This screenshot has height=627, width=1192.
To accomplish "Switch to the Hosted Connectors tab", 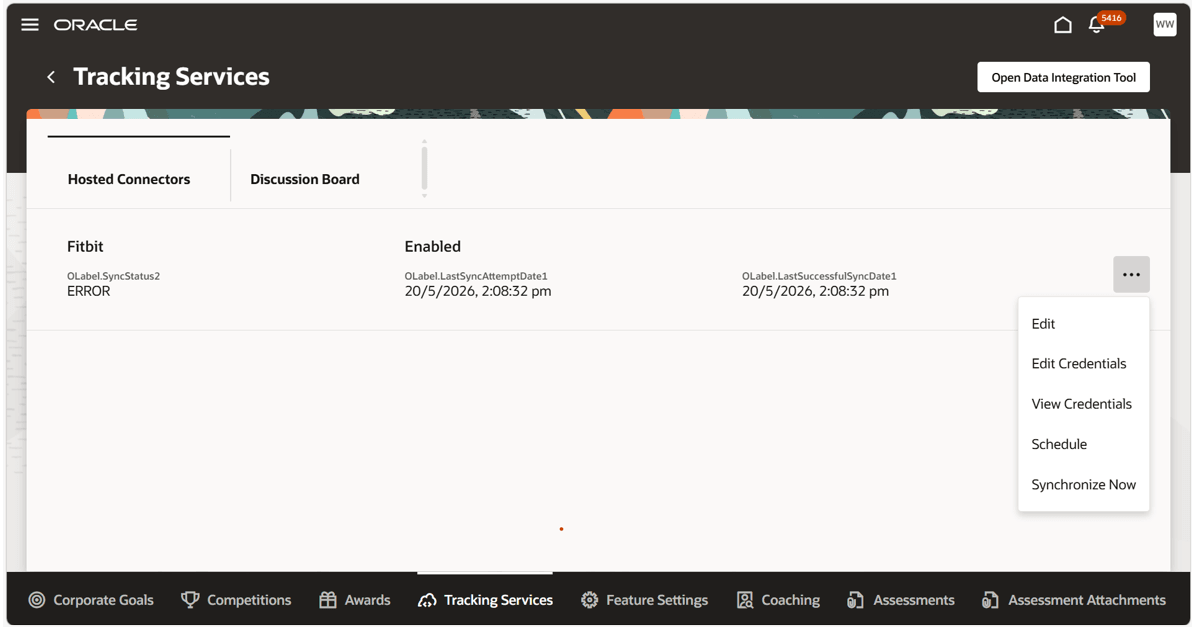I will coord(129,179).
